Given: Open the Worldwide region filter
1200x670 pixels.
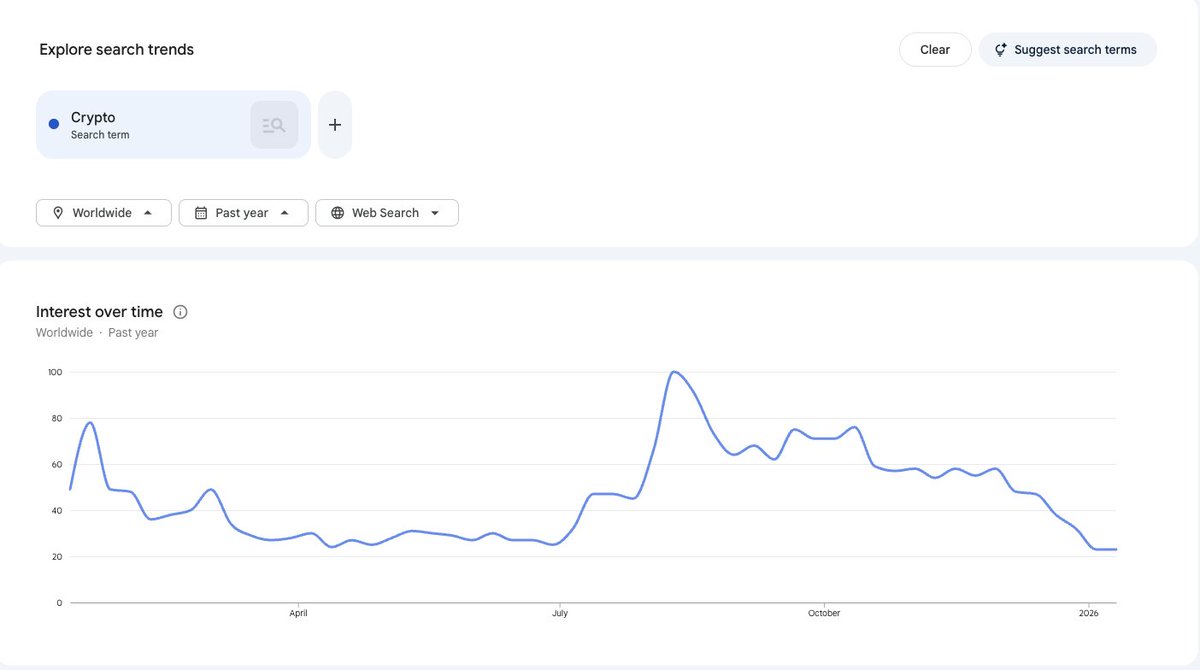Looking at the screenshot, I should click(x=103, y=212).
